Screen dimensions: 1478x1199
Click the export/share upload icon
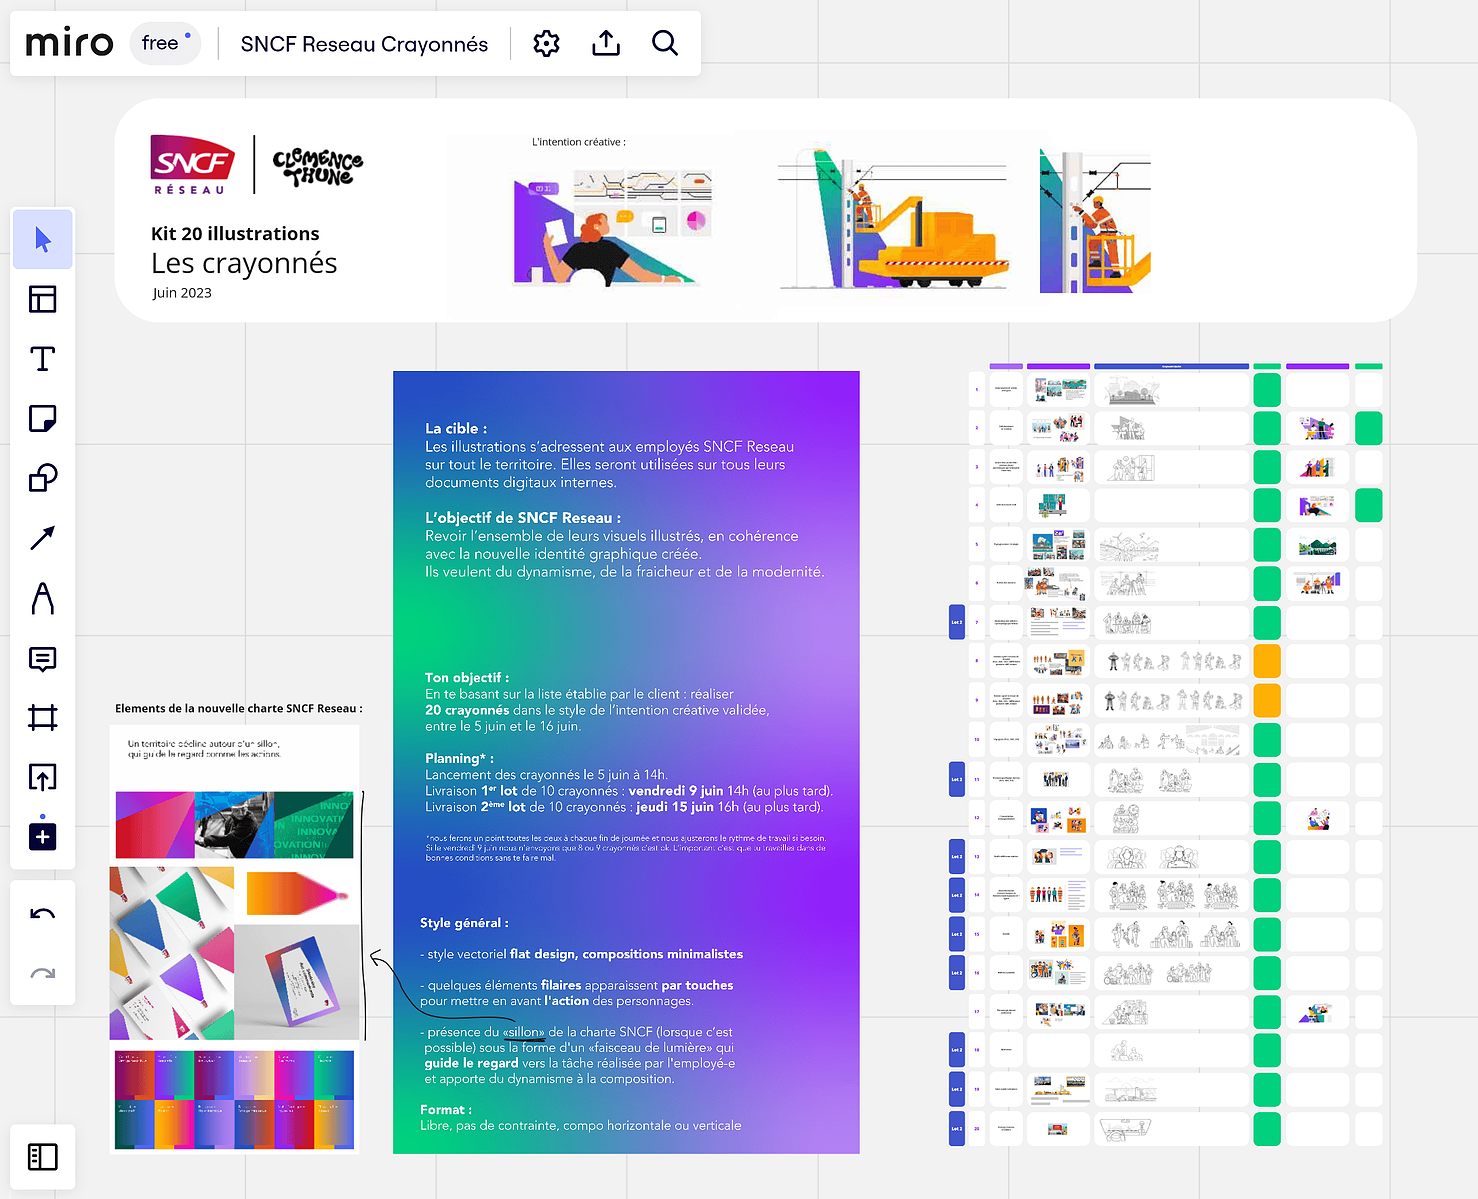coord(606,43)
